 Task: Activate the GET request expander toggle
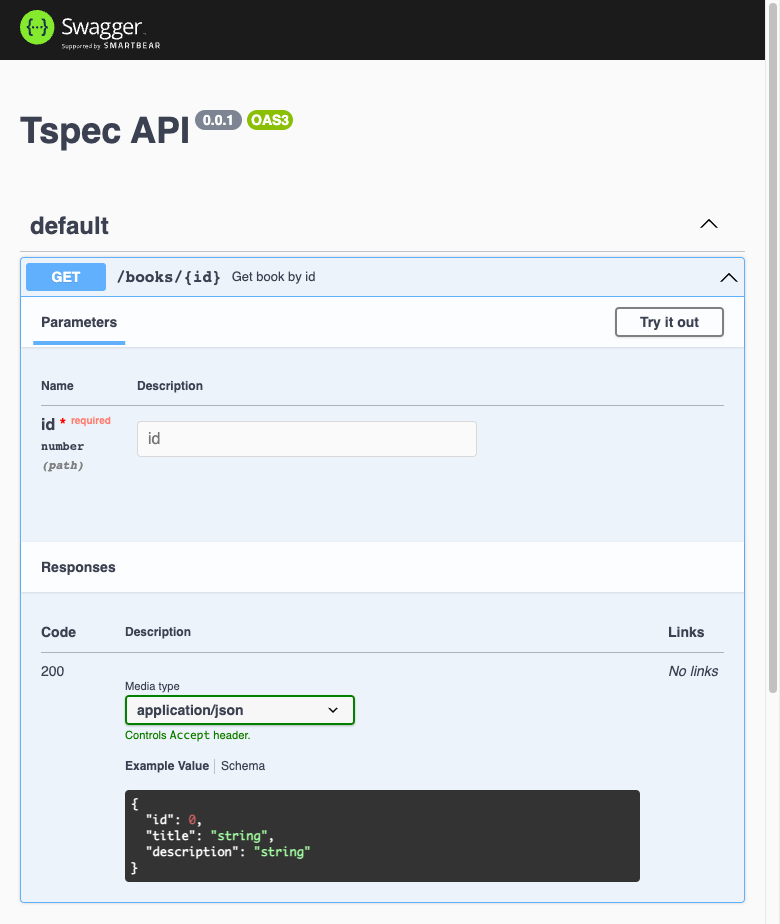pos(729,277)
